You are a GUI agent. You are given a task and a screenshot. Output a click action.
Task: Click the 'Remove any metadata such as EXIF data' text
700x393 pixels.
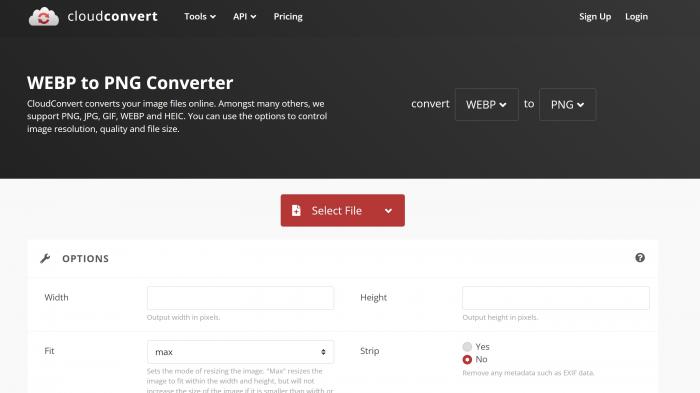click(528, 373)
